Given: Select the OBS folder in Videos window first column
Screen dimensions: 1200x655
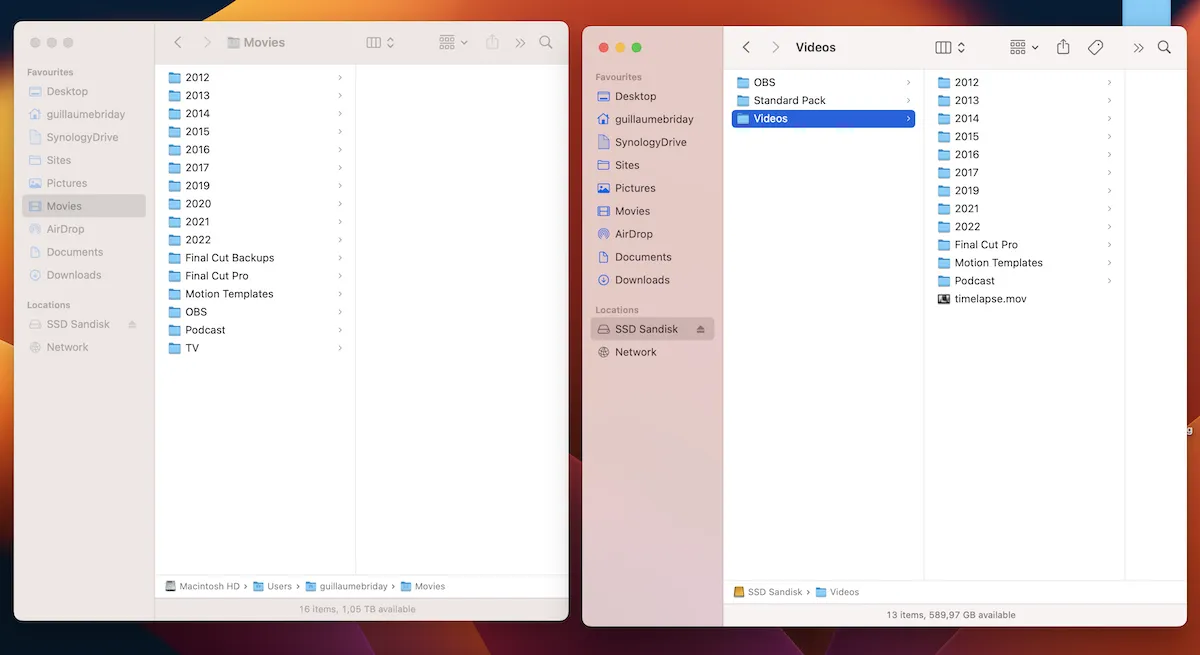Looking at the screenshot, I should click(823, 82).
